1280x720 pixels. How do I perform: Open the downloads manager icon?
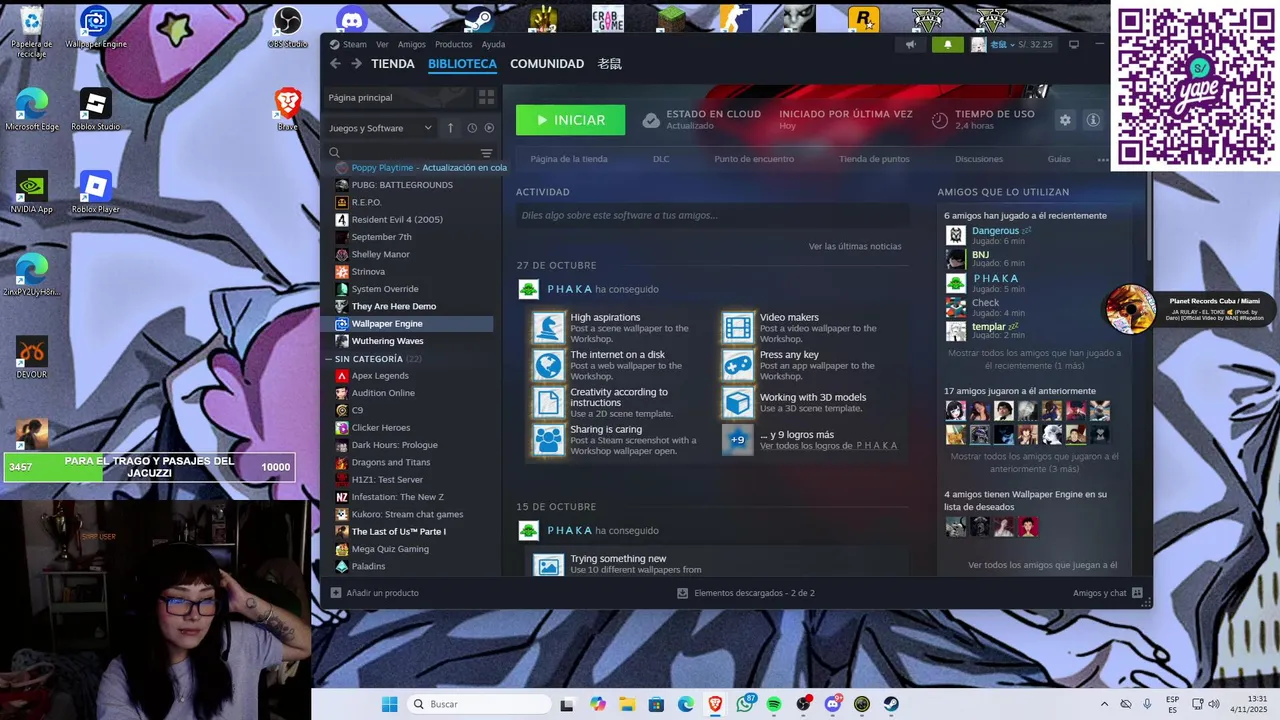[x=682, y=593]
